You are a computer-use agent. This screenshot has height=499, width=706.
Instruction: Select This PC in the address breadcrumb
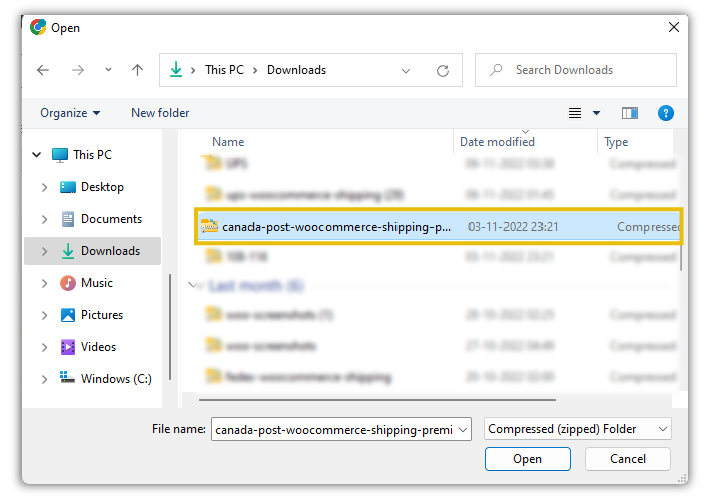(224, 70)
